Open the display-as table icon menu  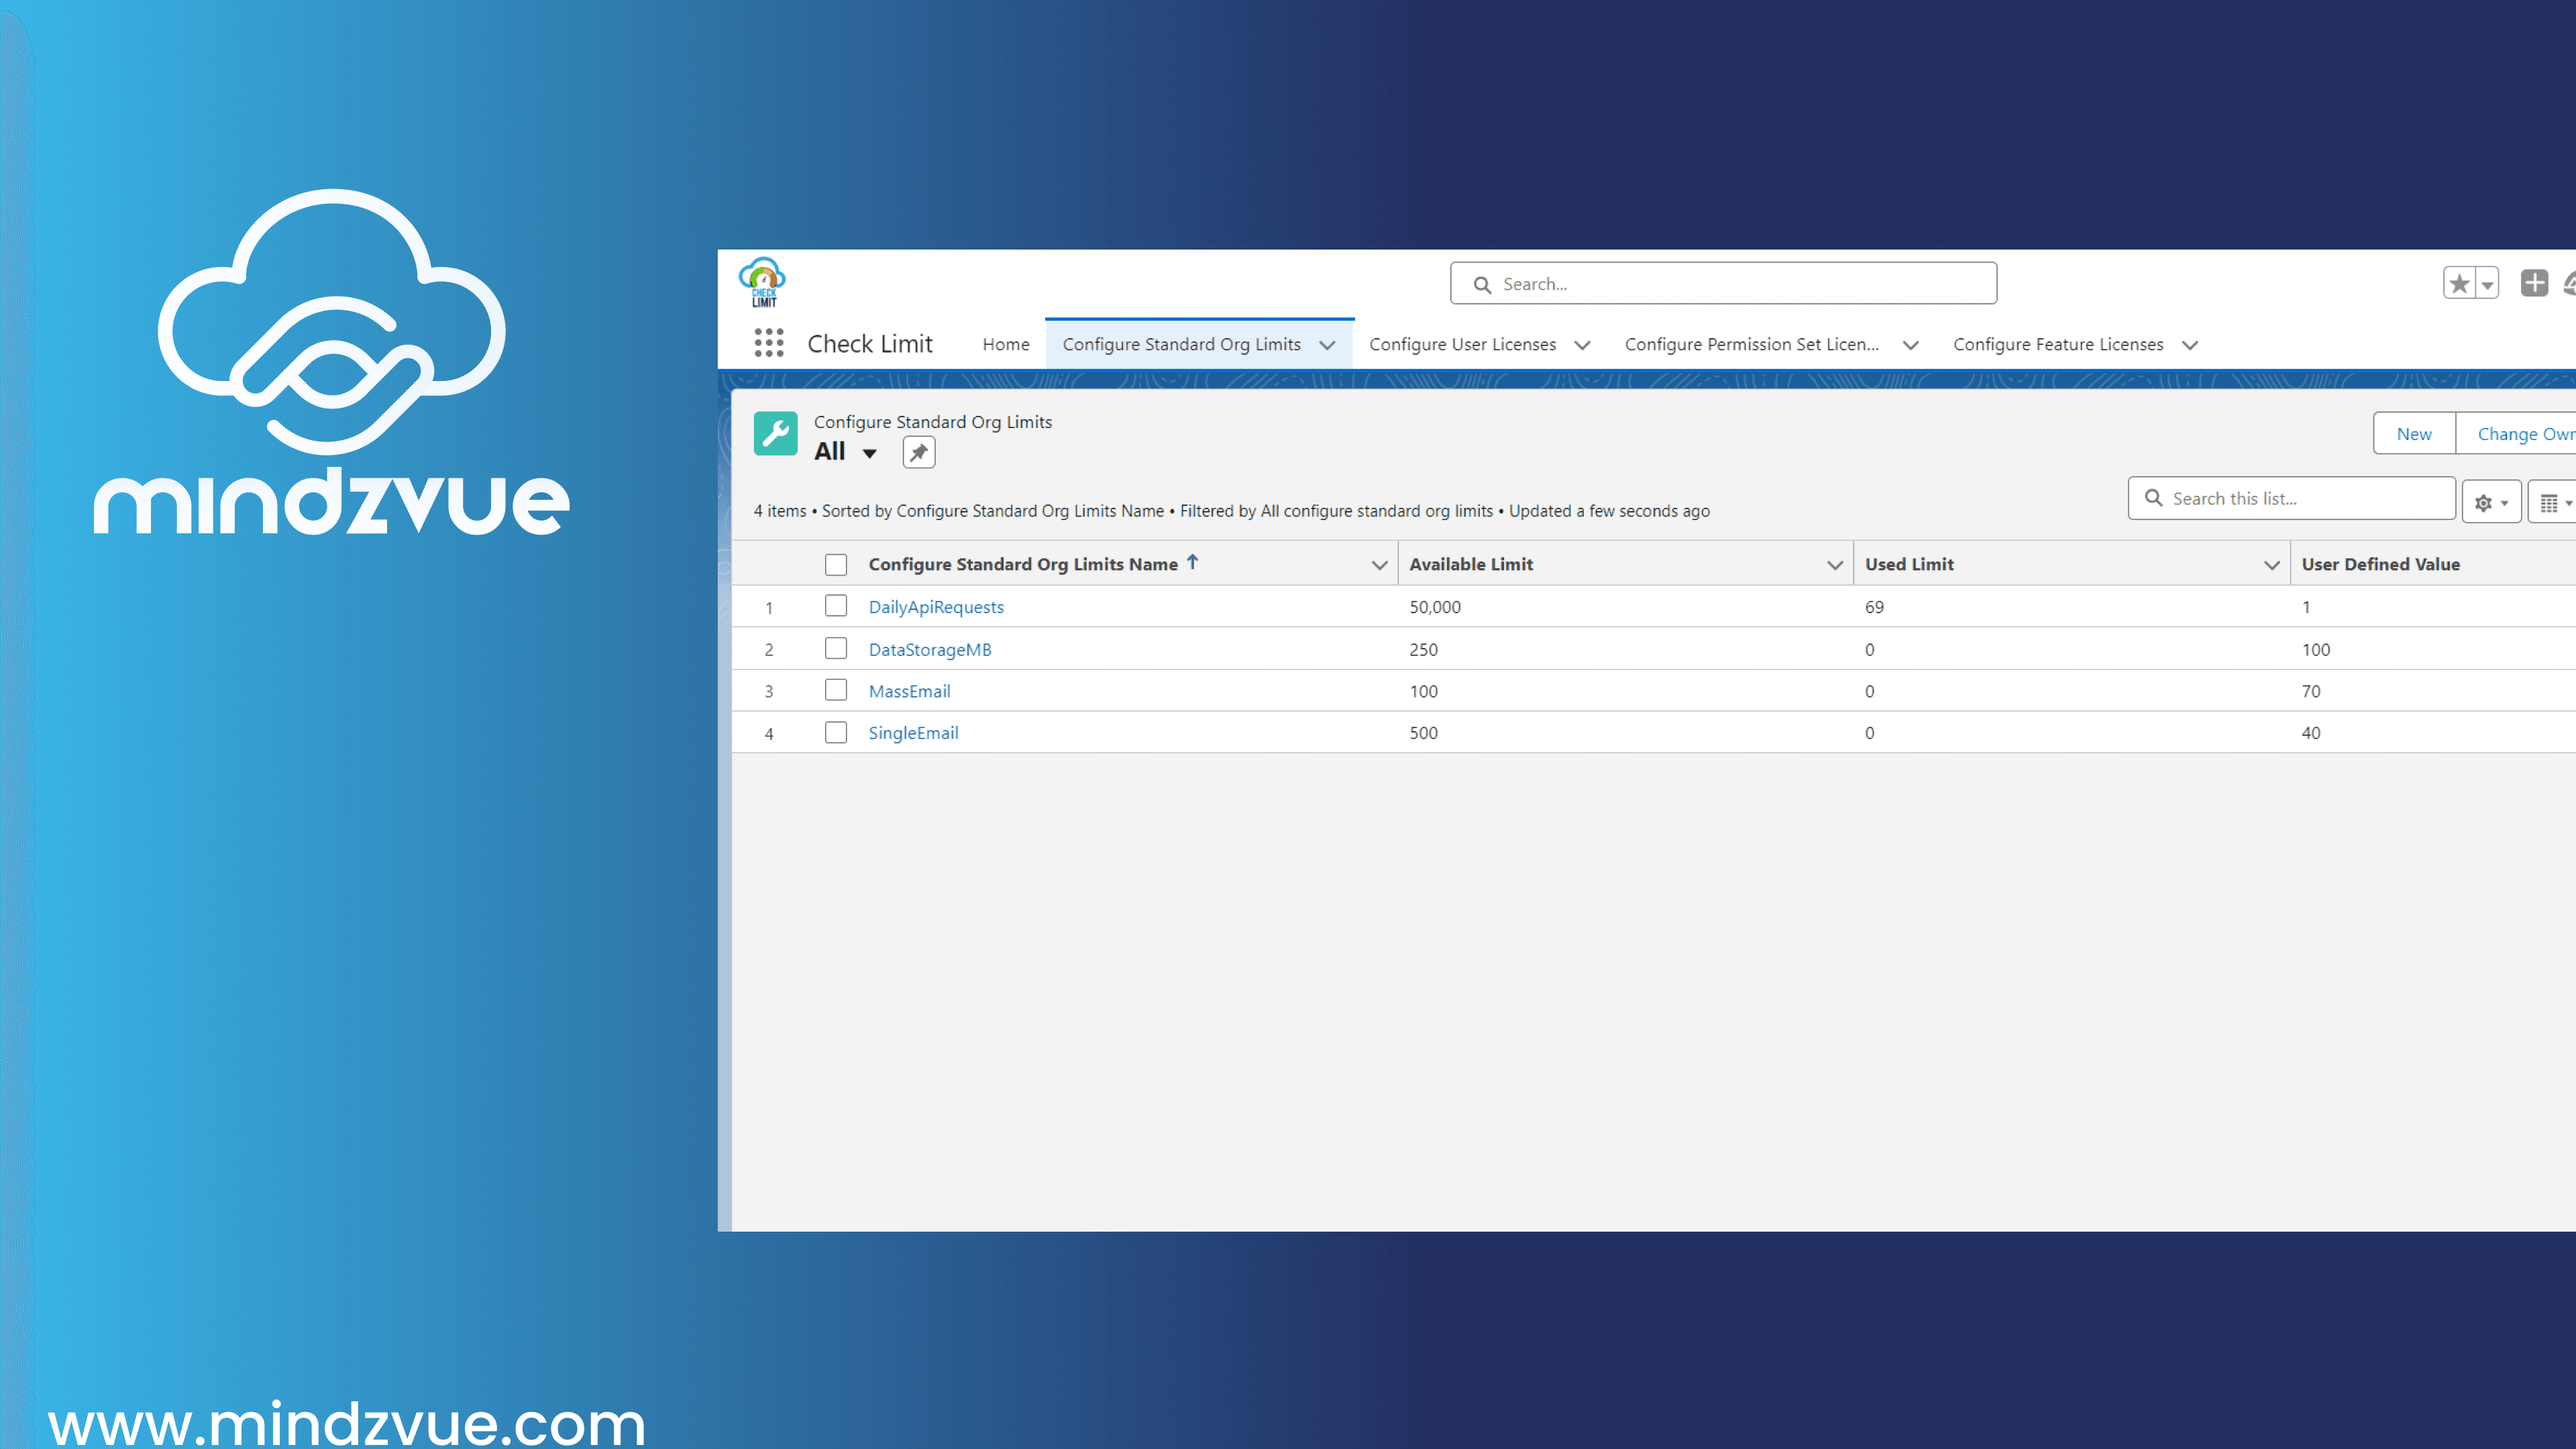click(2554, 503)
